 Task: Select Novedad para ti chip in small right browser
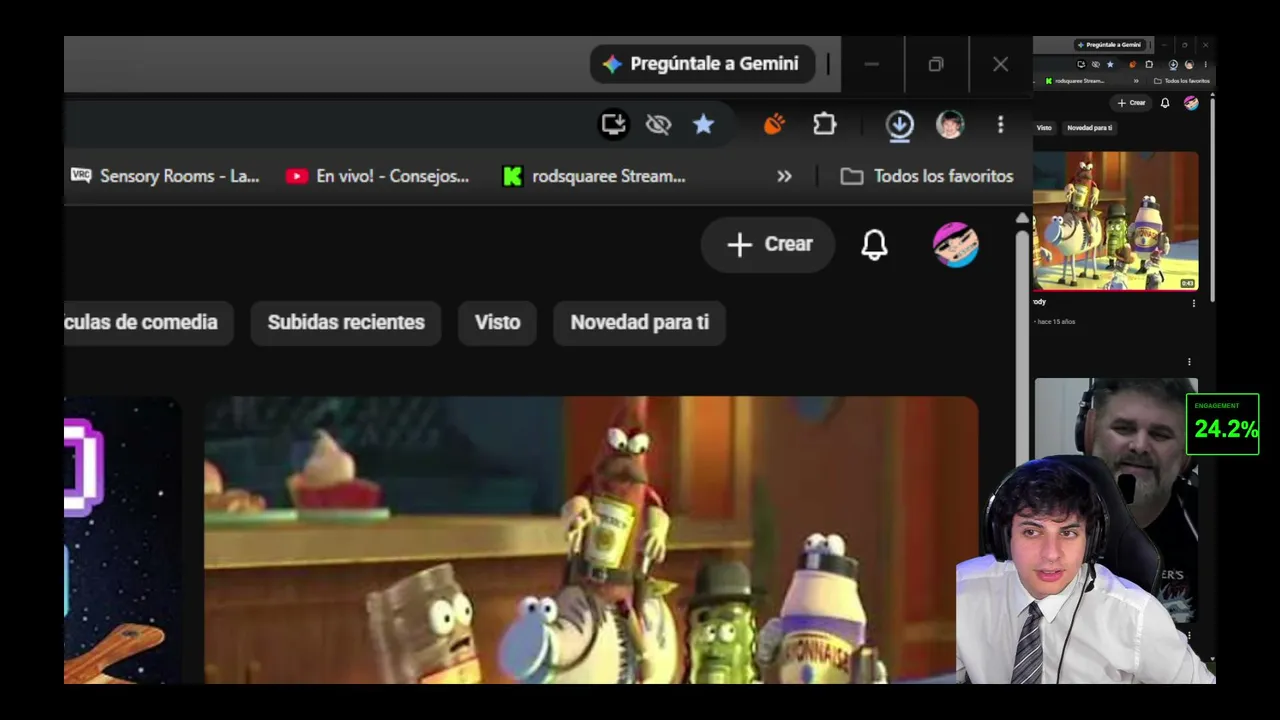click(x=1089, y=128)
